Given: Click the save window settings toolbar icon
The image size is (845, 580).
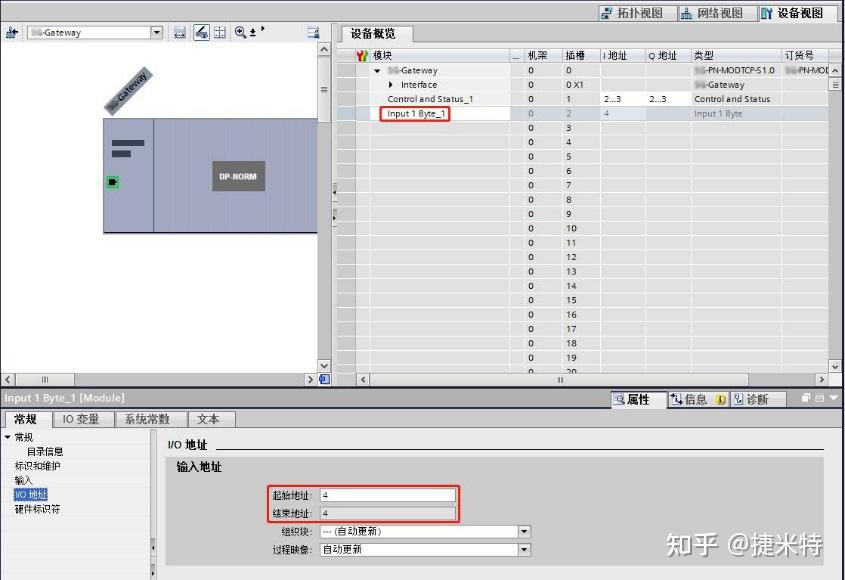Looking at the screenshot, I should [313, 32].
